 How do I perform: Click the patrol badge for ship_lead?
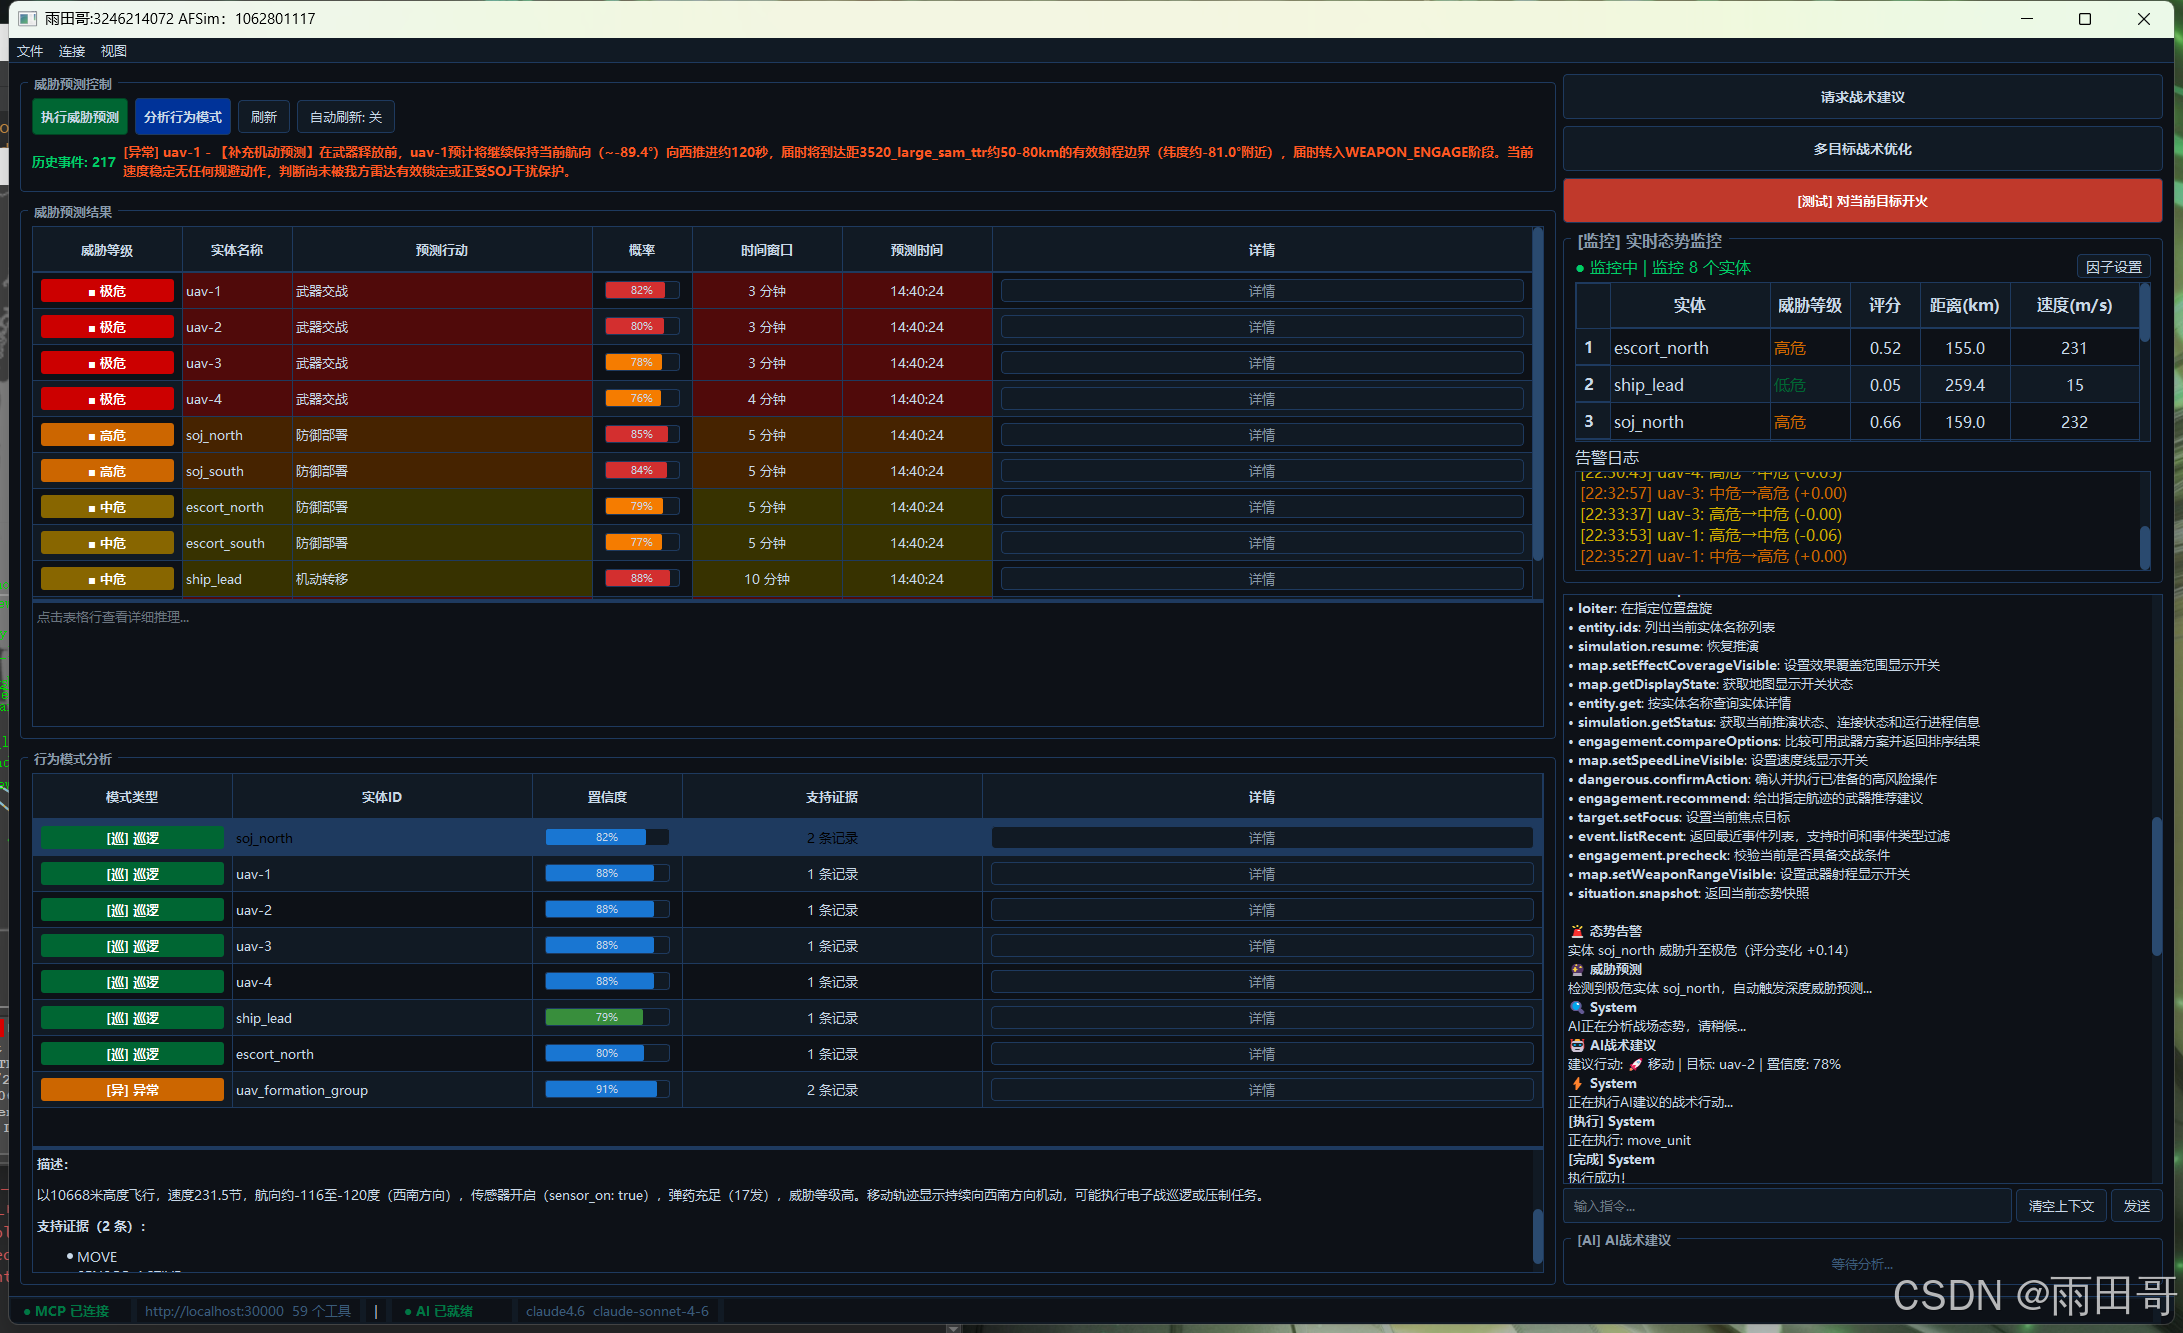click(132, 1018)
